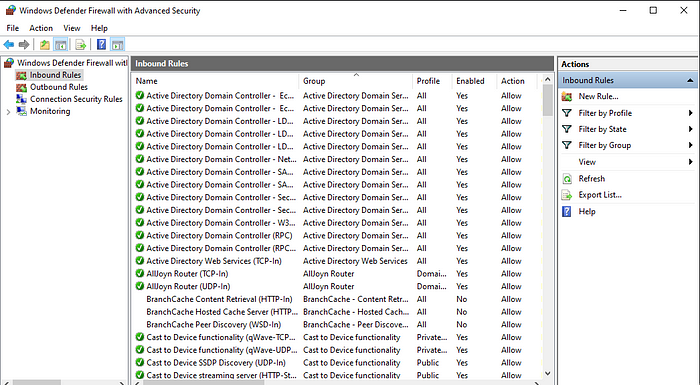Sort rules by Profile column header

[432, 81]
